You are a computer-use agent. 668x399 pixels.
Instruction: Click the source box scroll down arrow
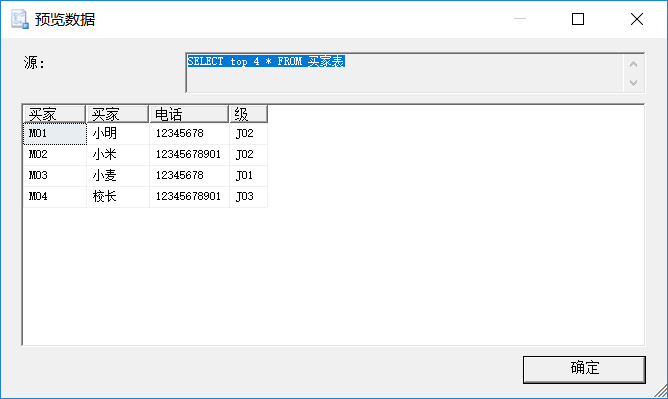[x=633, y=83]
